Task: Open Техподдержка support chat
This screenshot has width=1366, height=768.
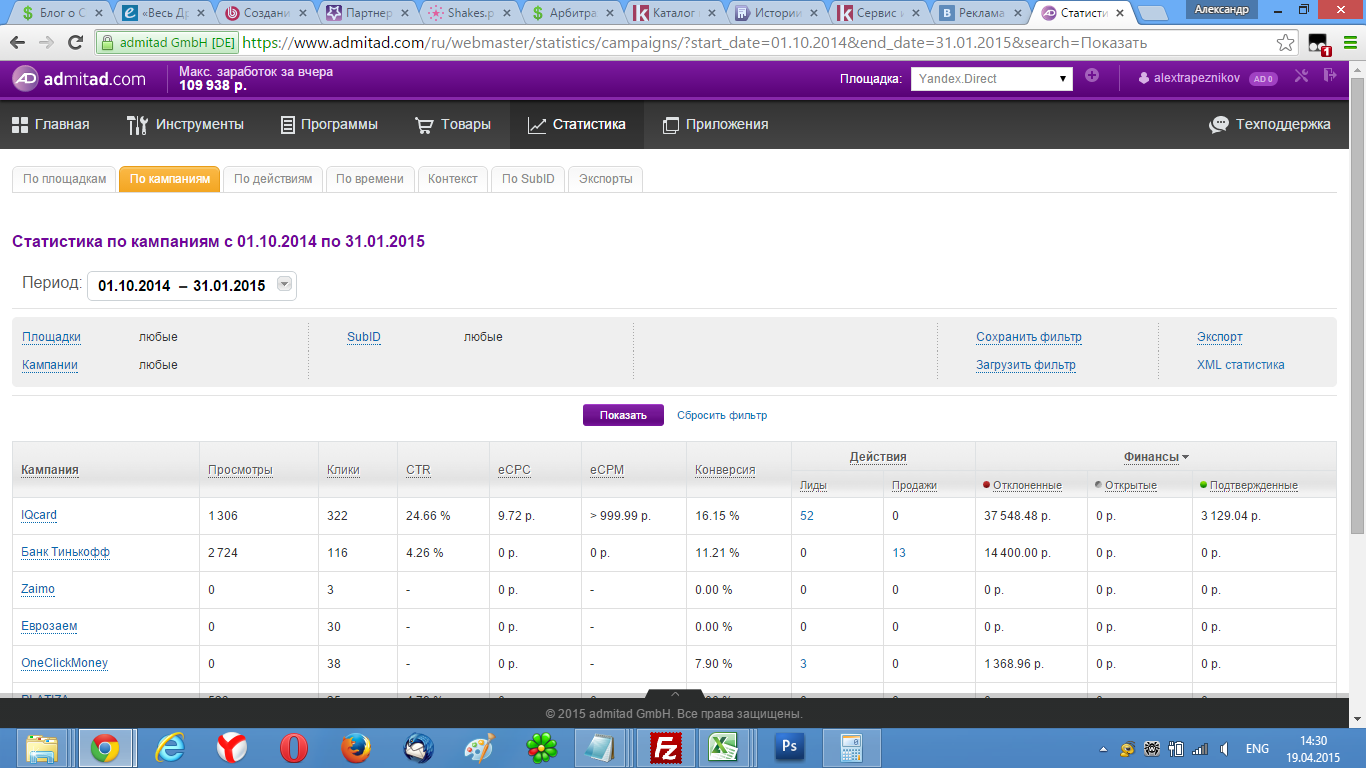Action: pos(1270,125)
